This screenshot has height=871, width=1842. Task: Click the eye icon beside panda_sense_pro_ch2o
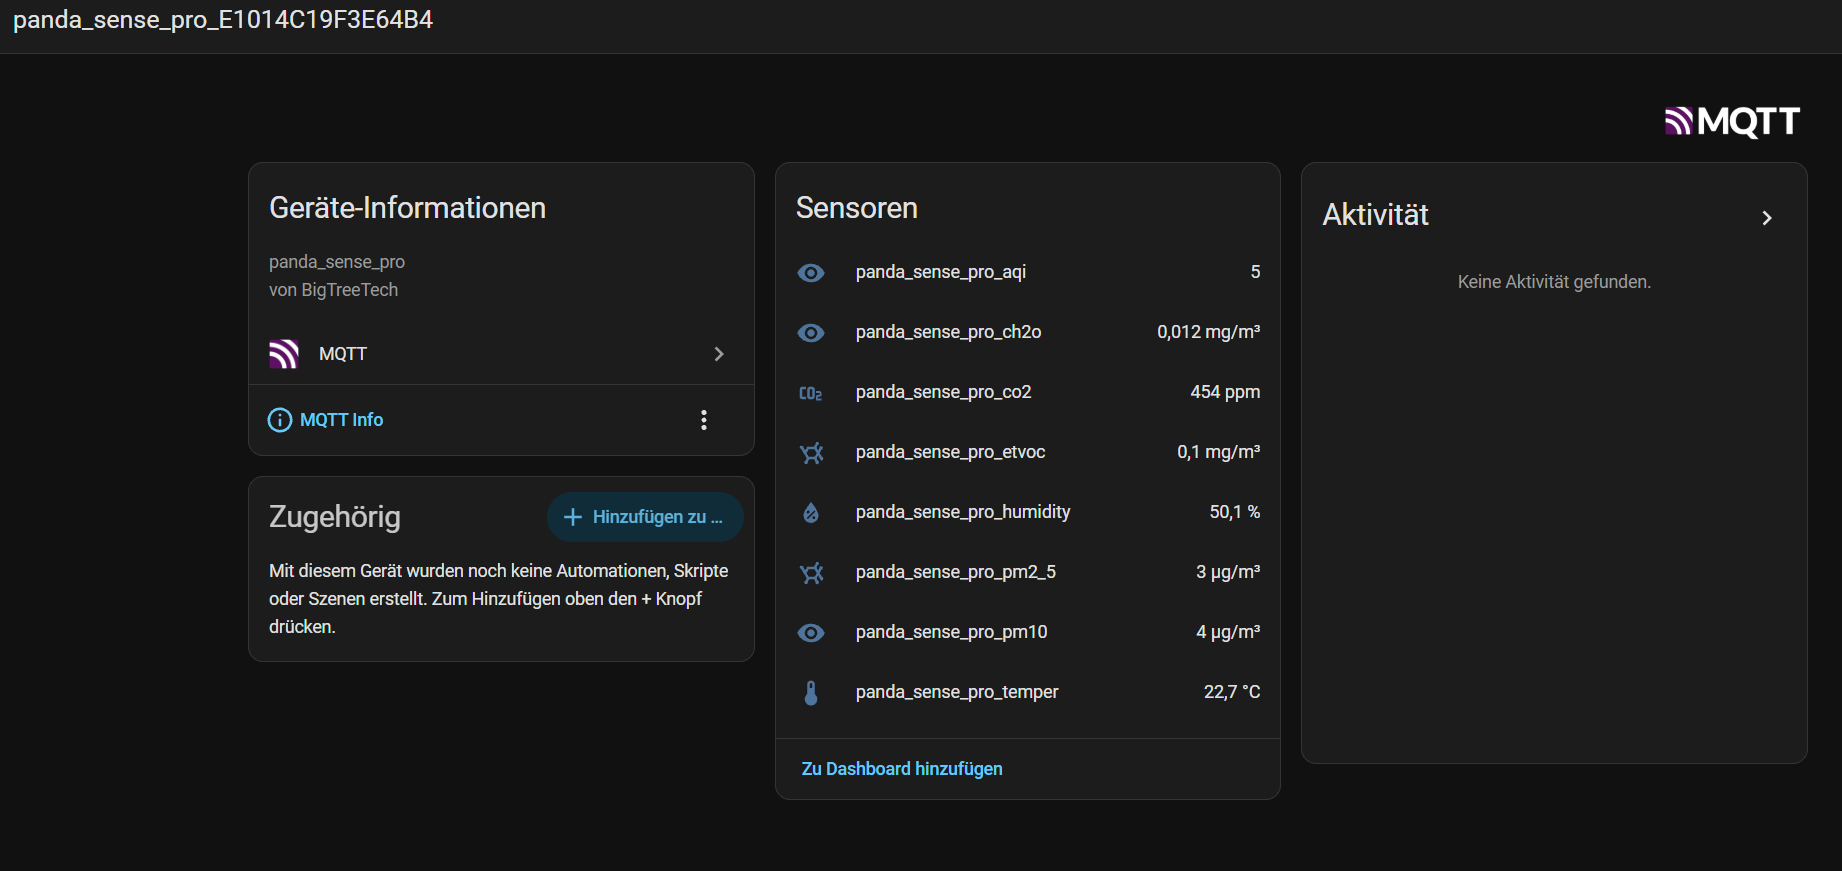click(811, 332)
